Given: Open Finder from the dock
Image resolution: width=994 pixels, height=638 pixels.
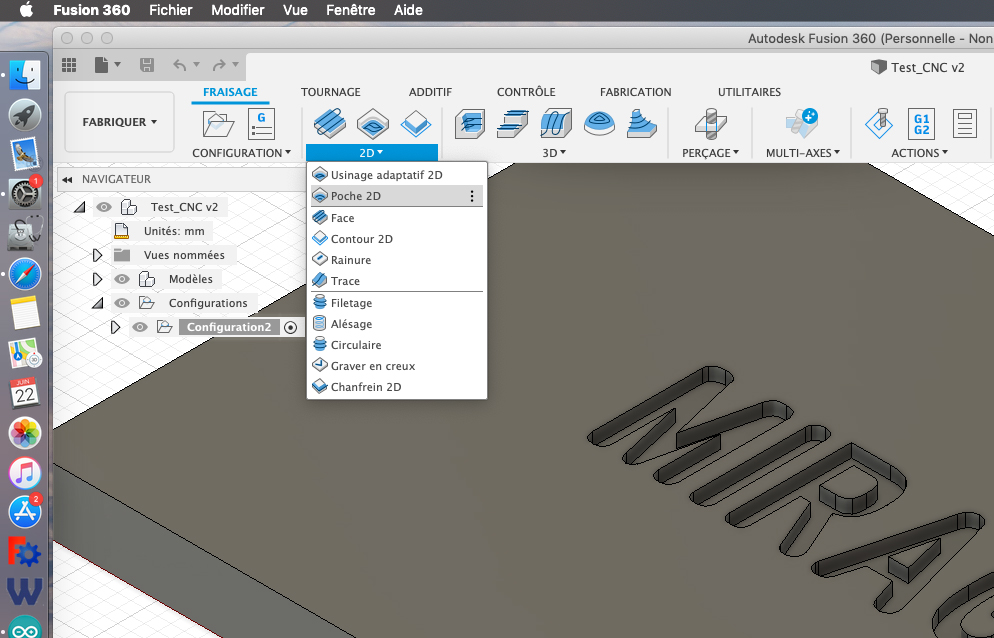Looking at the screenshot, I should click(25, 75).
